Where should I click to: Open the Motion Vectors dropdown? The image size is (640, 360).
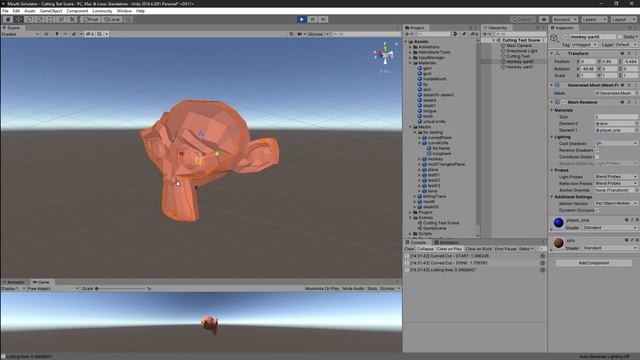point(616,203)
